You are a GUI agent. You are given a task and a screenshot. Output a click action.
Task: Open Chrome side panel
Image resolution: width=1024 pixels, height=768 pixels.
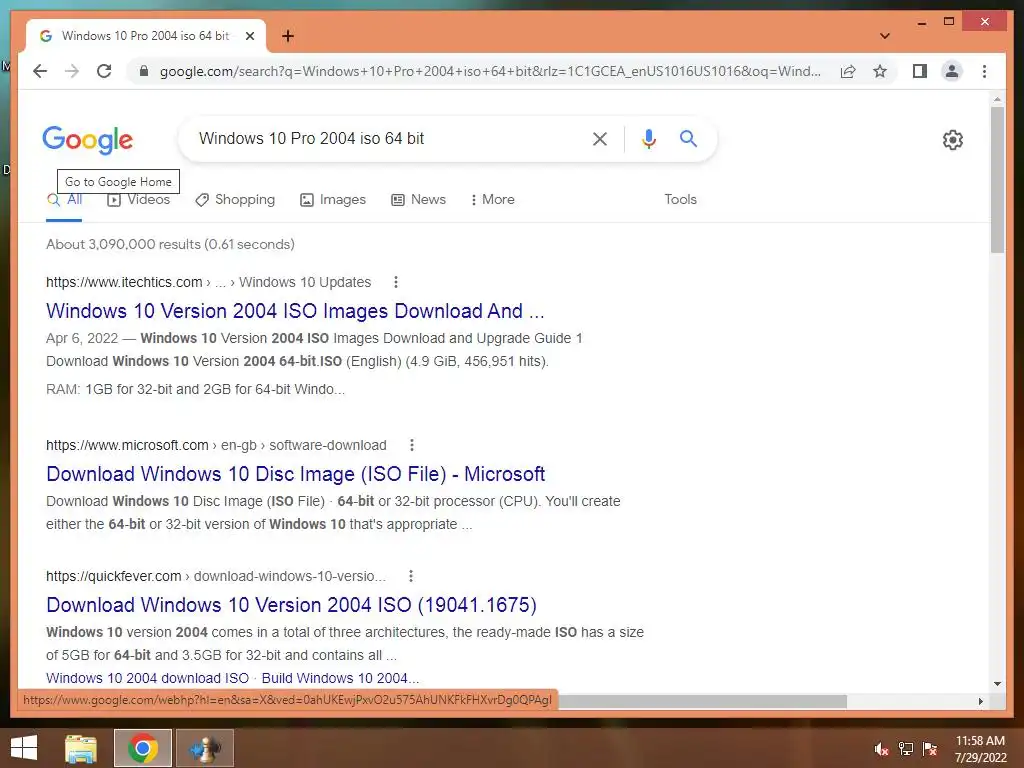tap(920, 71)
